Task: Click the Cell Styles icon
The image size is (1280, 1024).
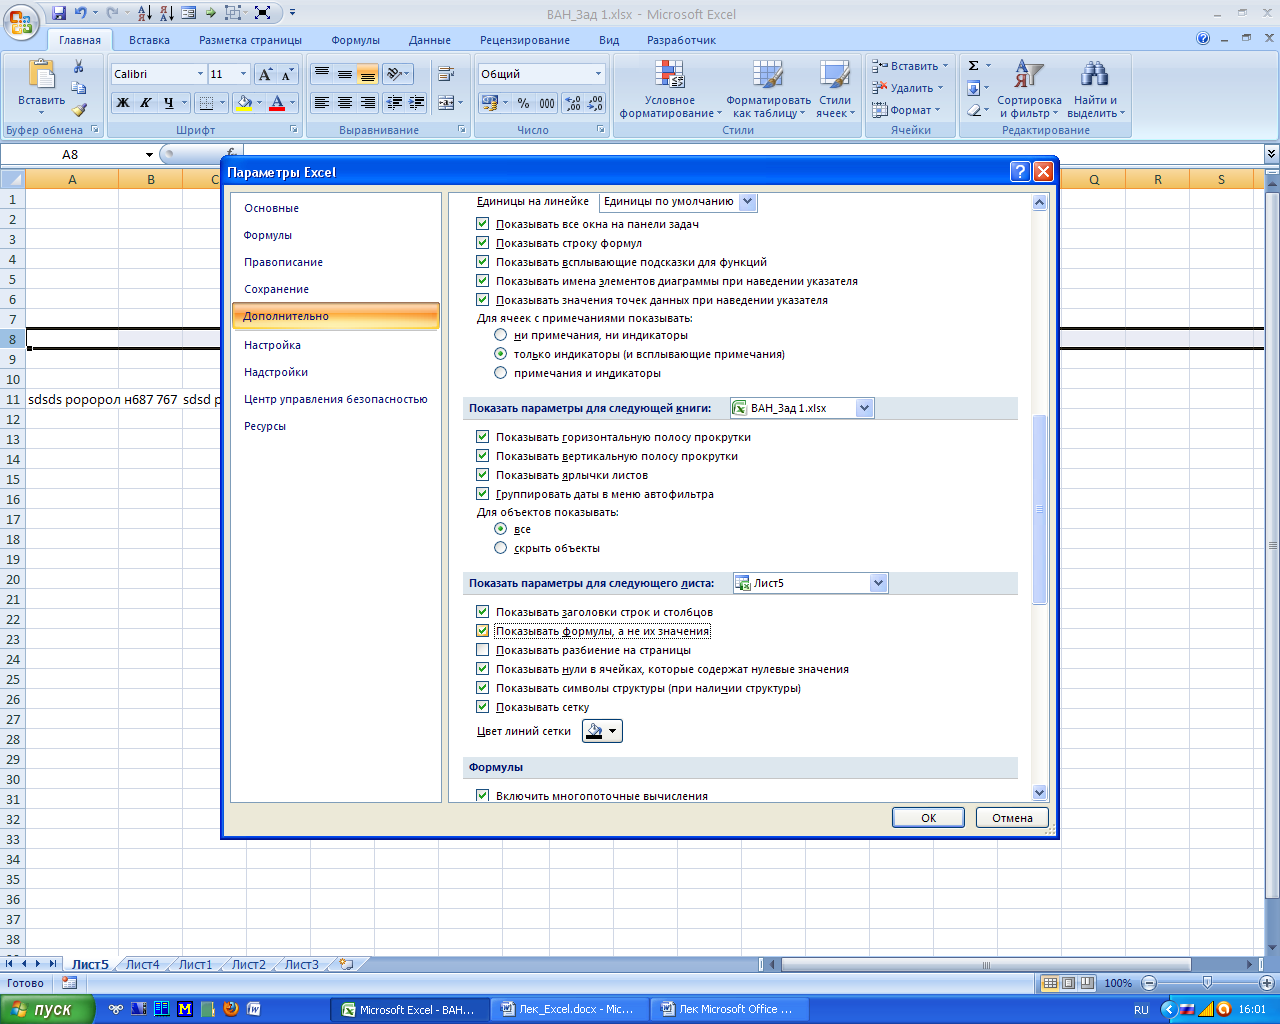Action: (x=835, y=74)
